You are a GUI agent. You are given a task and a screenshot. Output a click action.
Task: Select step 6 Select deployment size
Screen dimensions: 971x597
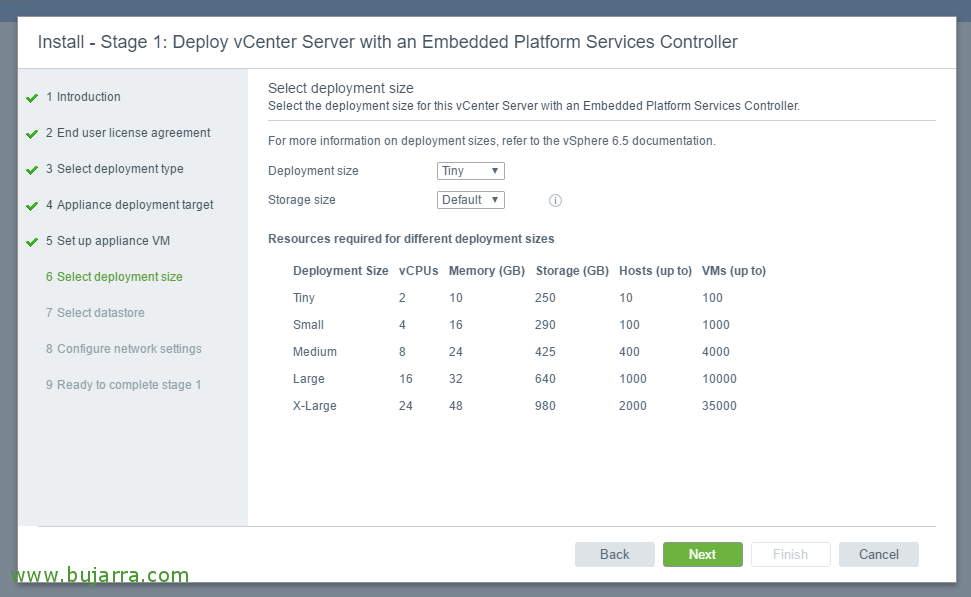tap(114, 277)
